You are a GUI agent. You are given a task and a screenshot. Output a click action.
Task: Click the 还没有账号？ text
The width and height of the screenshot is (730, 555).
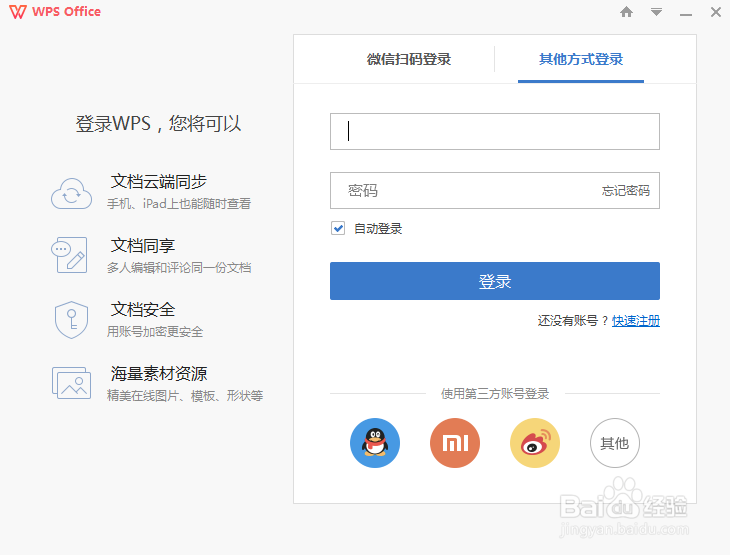pyautogui.click(x=574, y=320)
